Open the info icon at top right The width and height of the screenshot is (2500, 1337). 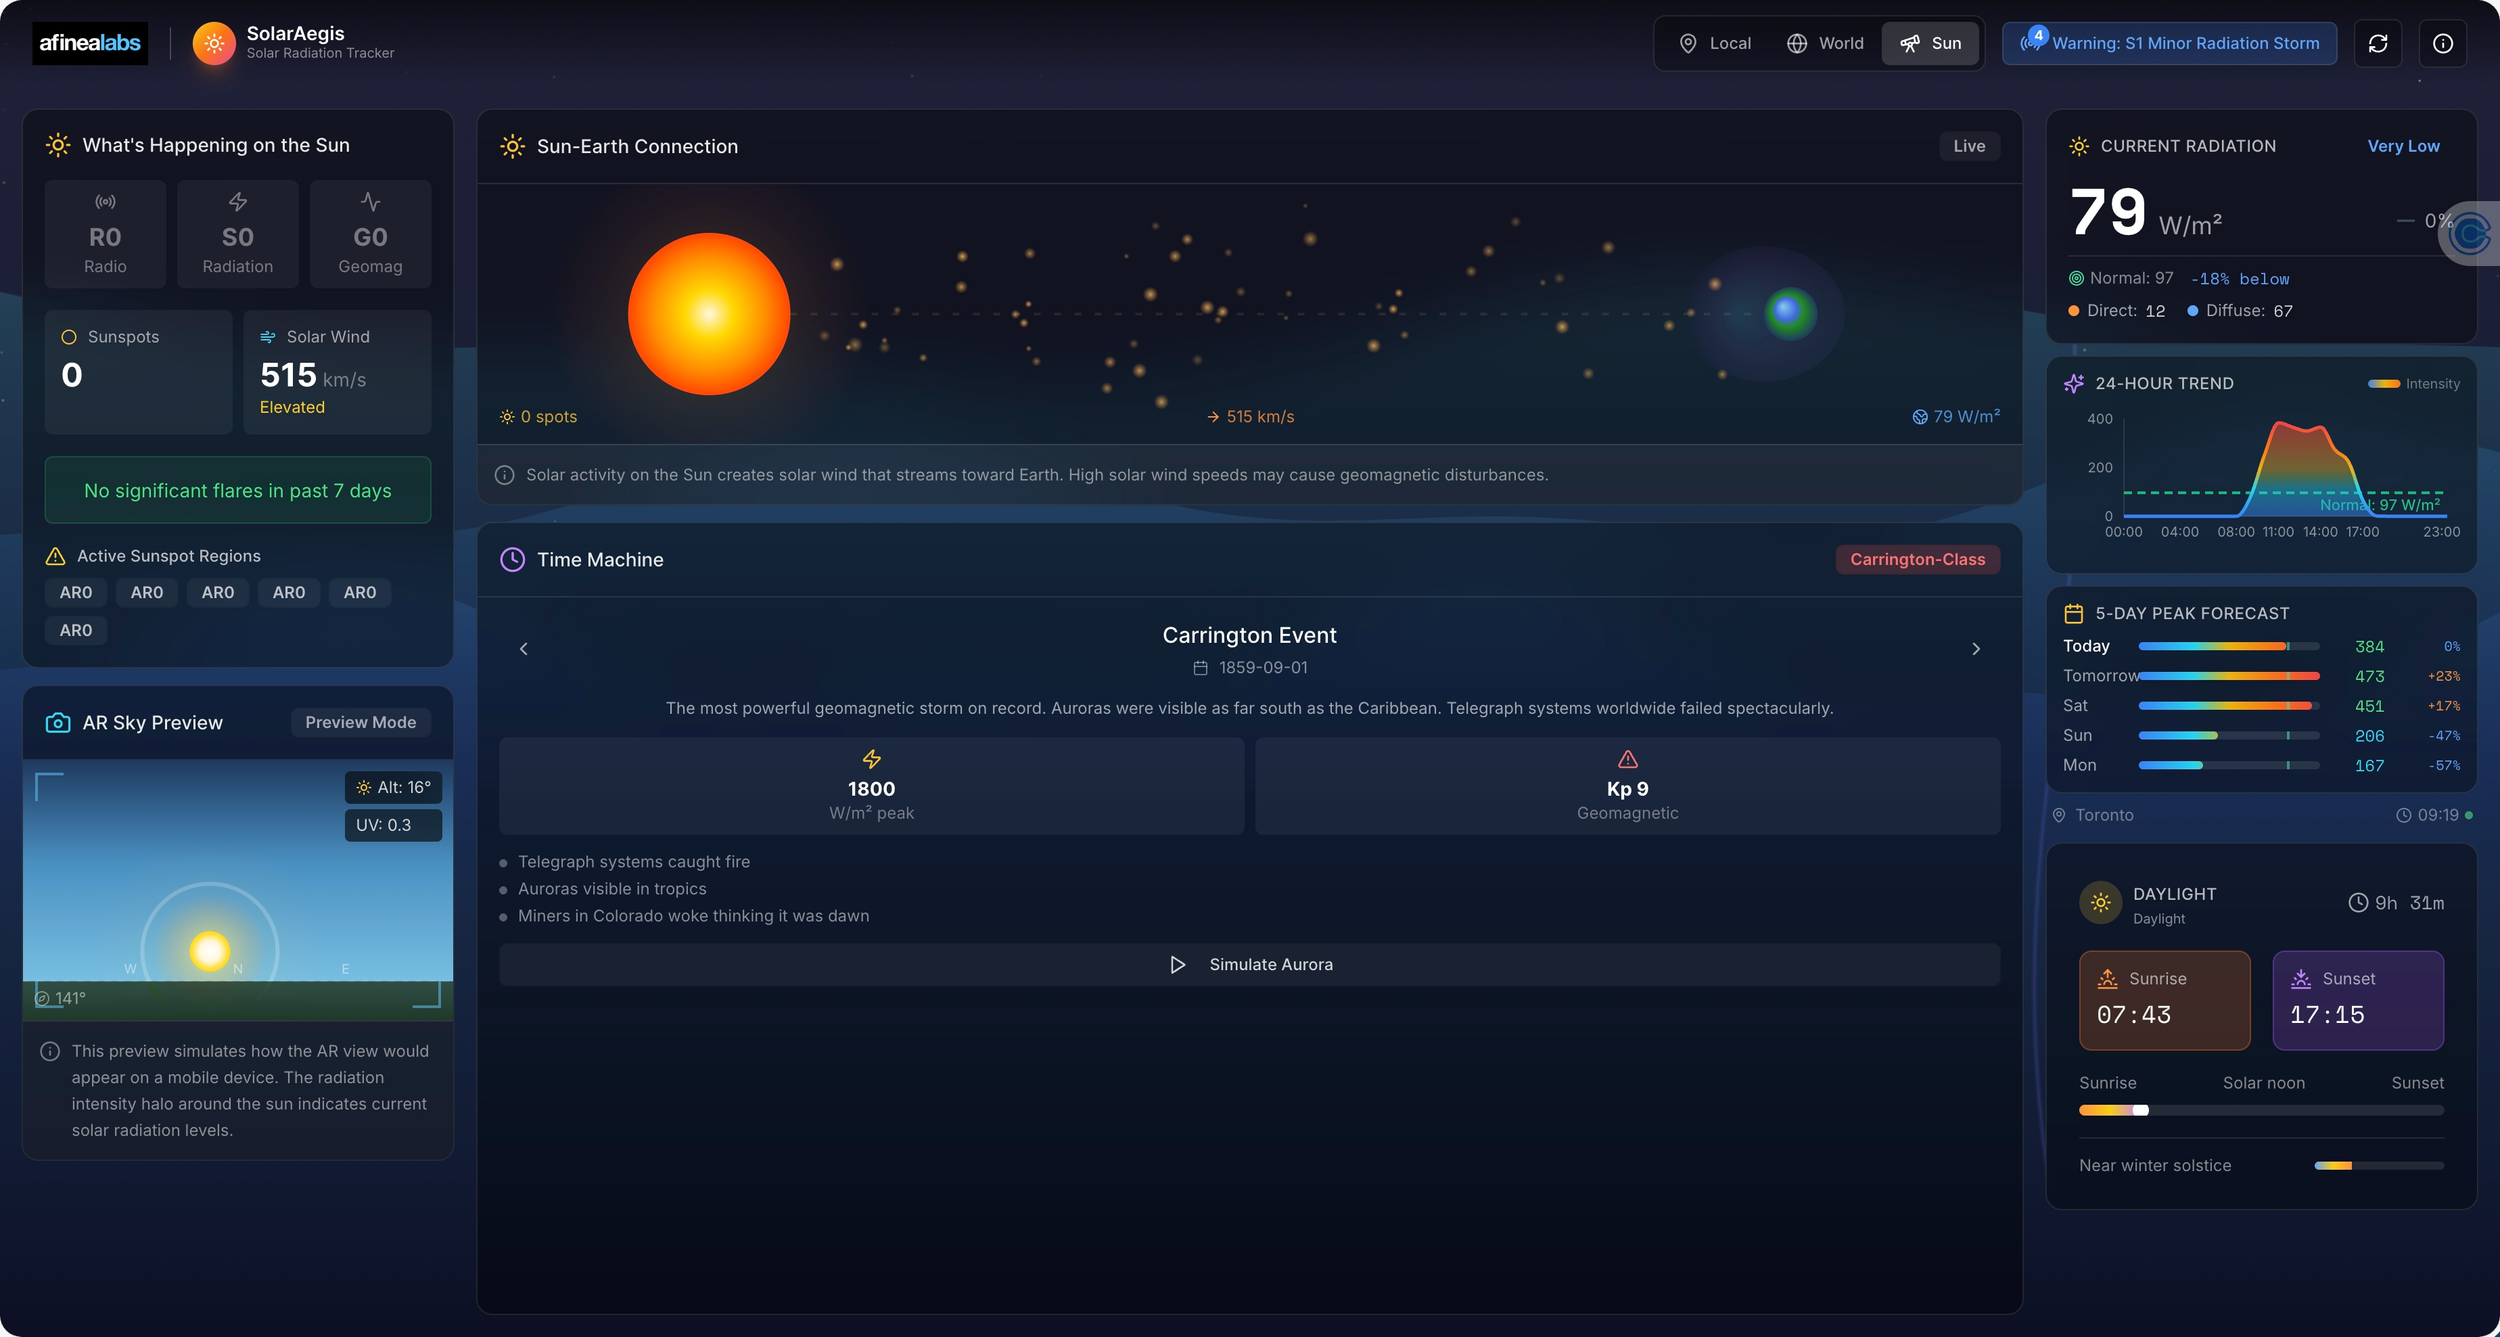tap(2443, 43)
